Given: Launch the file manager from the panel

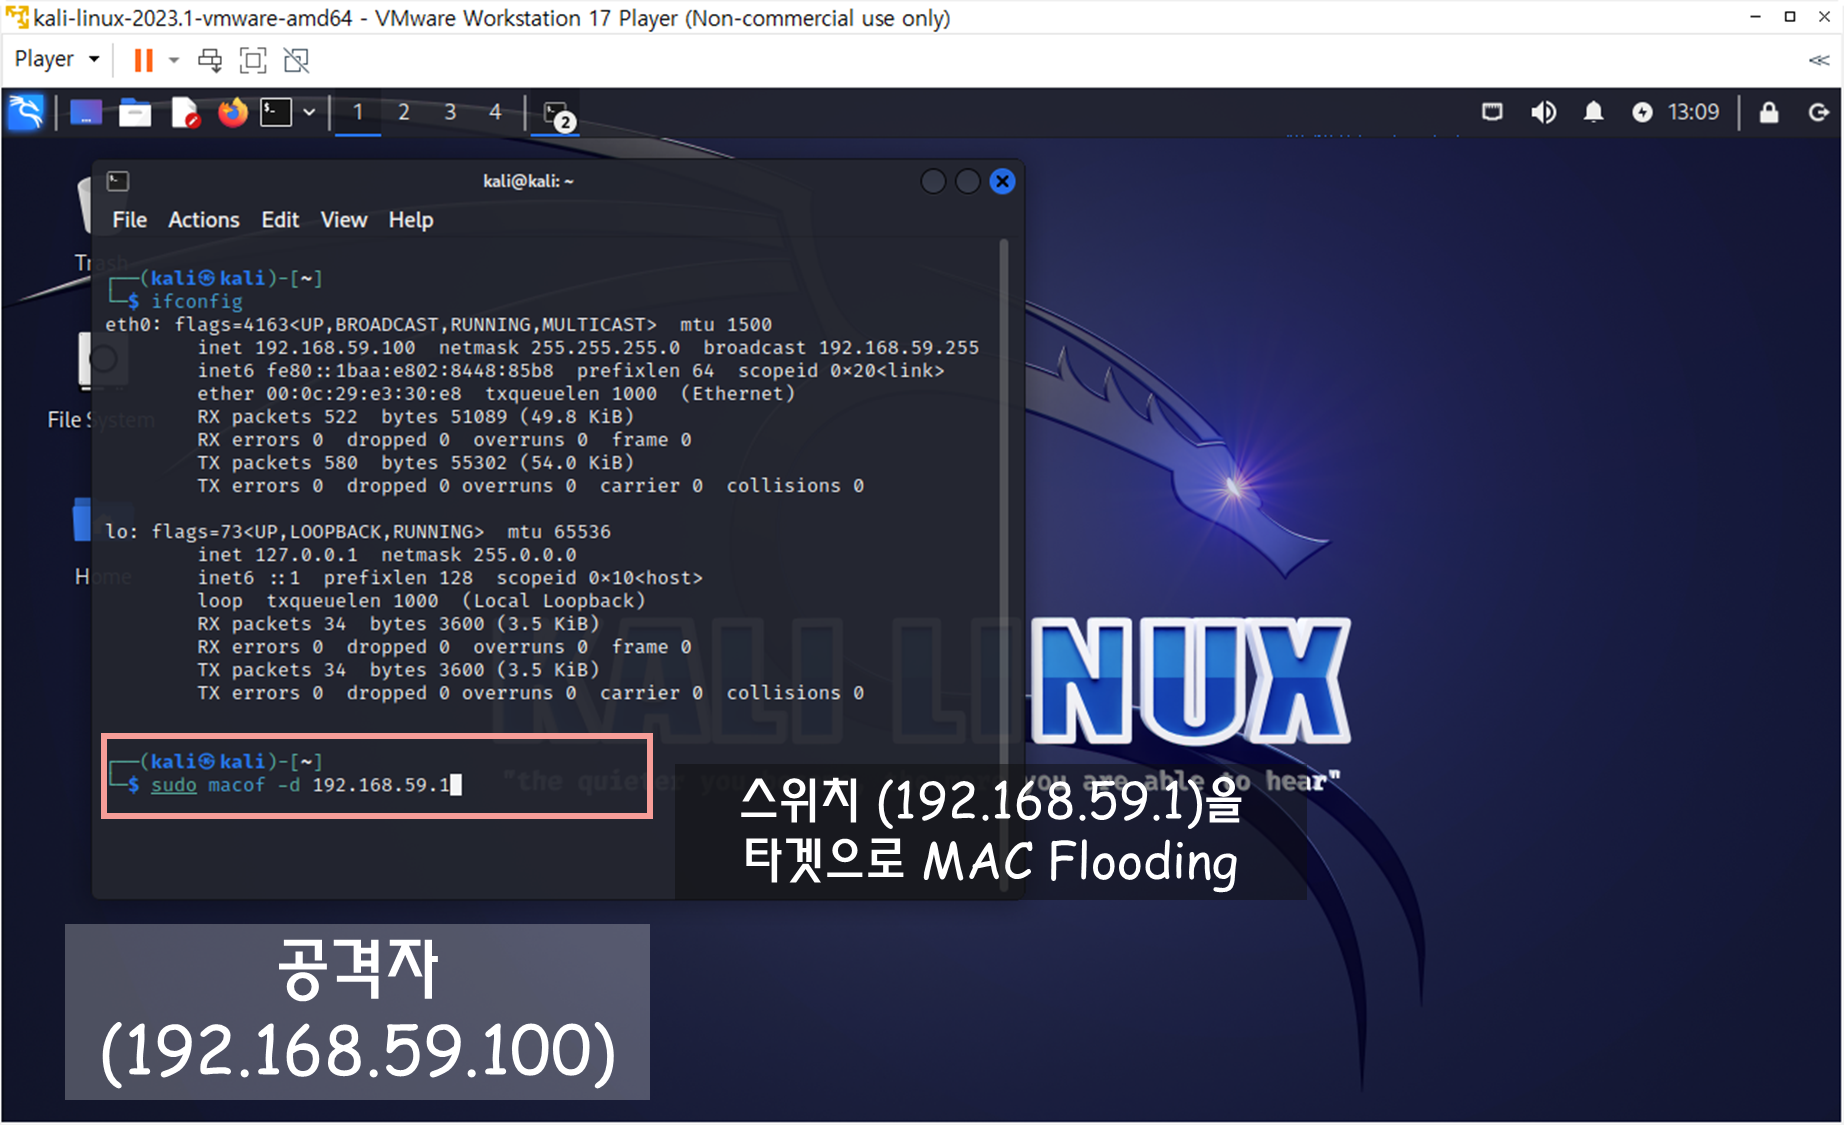Looking at the screenshot, I should (x=135, y=112).
